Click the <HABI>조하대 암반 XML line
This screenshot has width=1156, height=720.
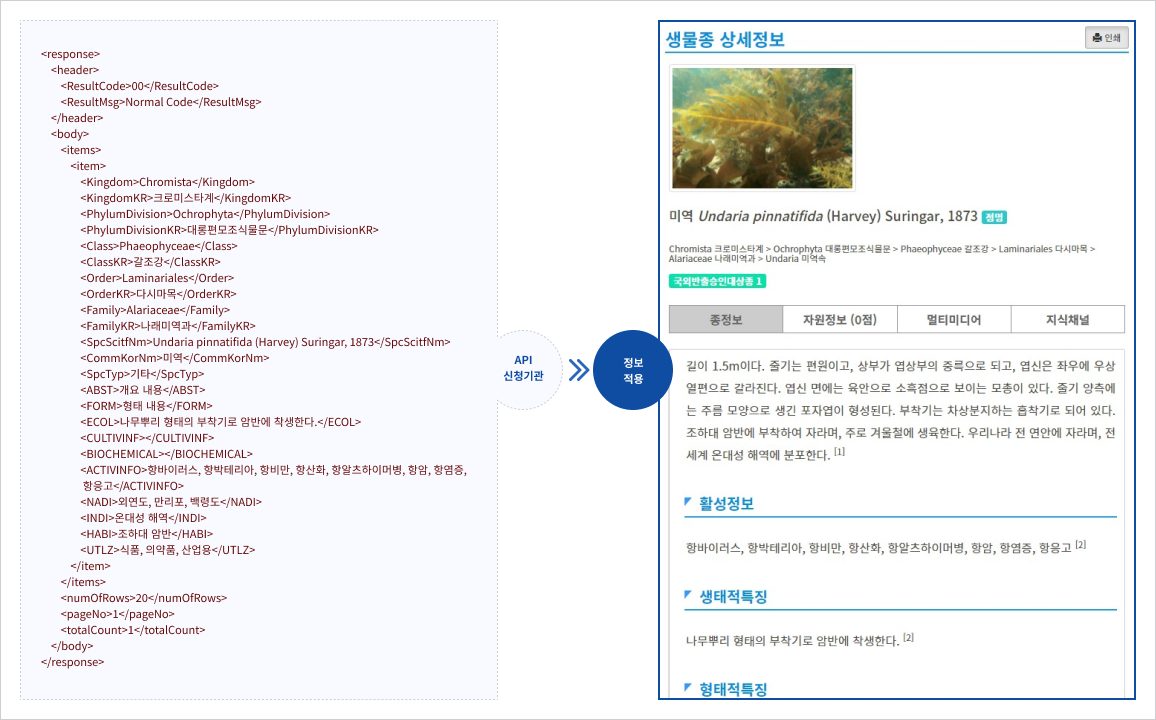(147, 534)
